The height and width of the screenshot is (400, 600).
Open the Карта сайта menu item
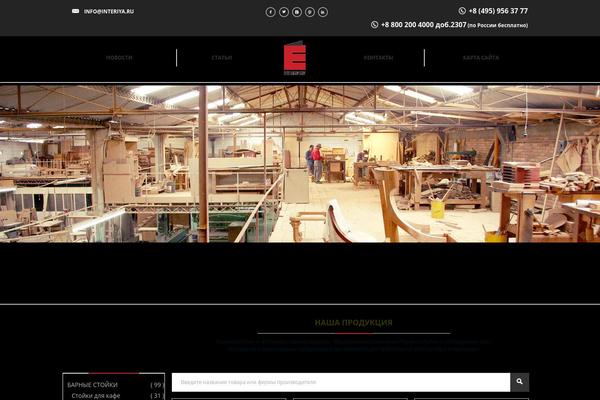(481, 58)
